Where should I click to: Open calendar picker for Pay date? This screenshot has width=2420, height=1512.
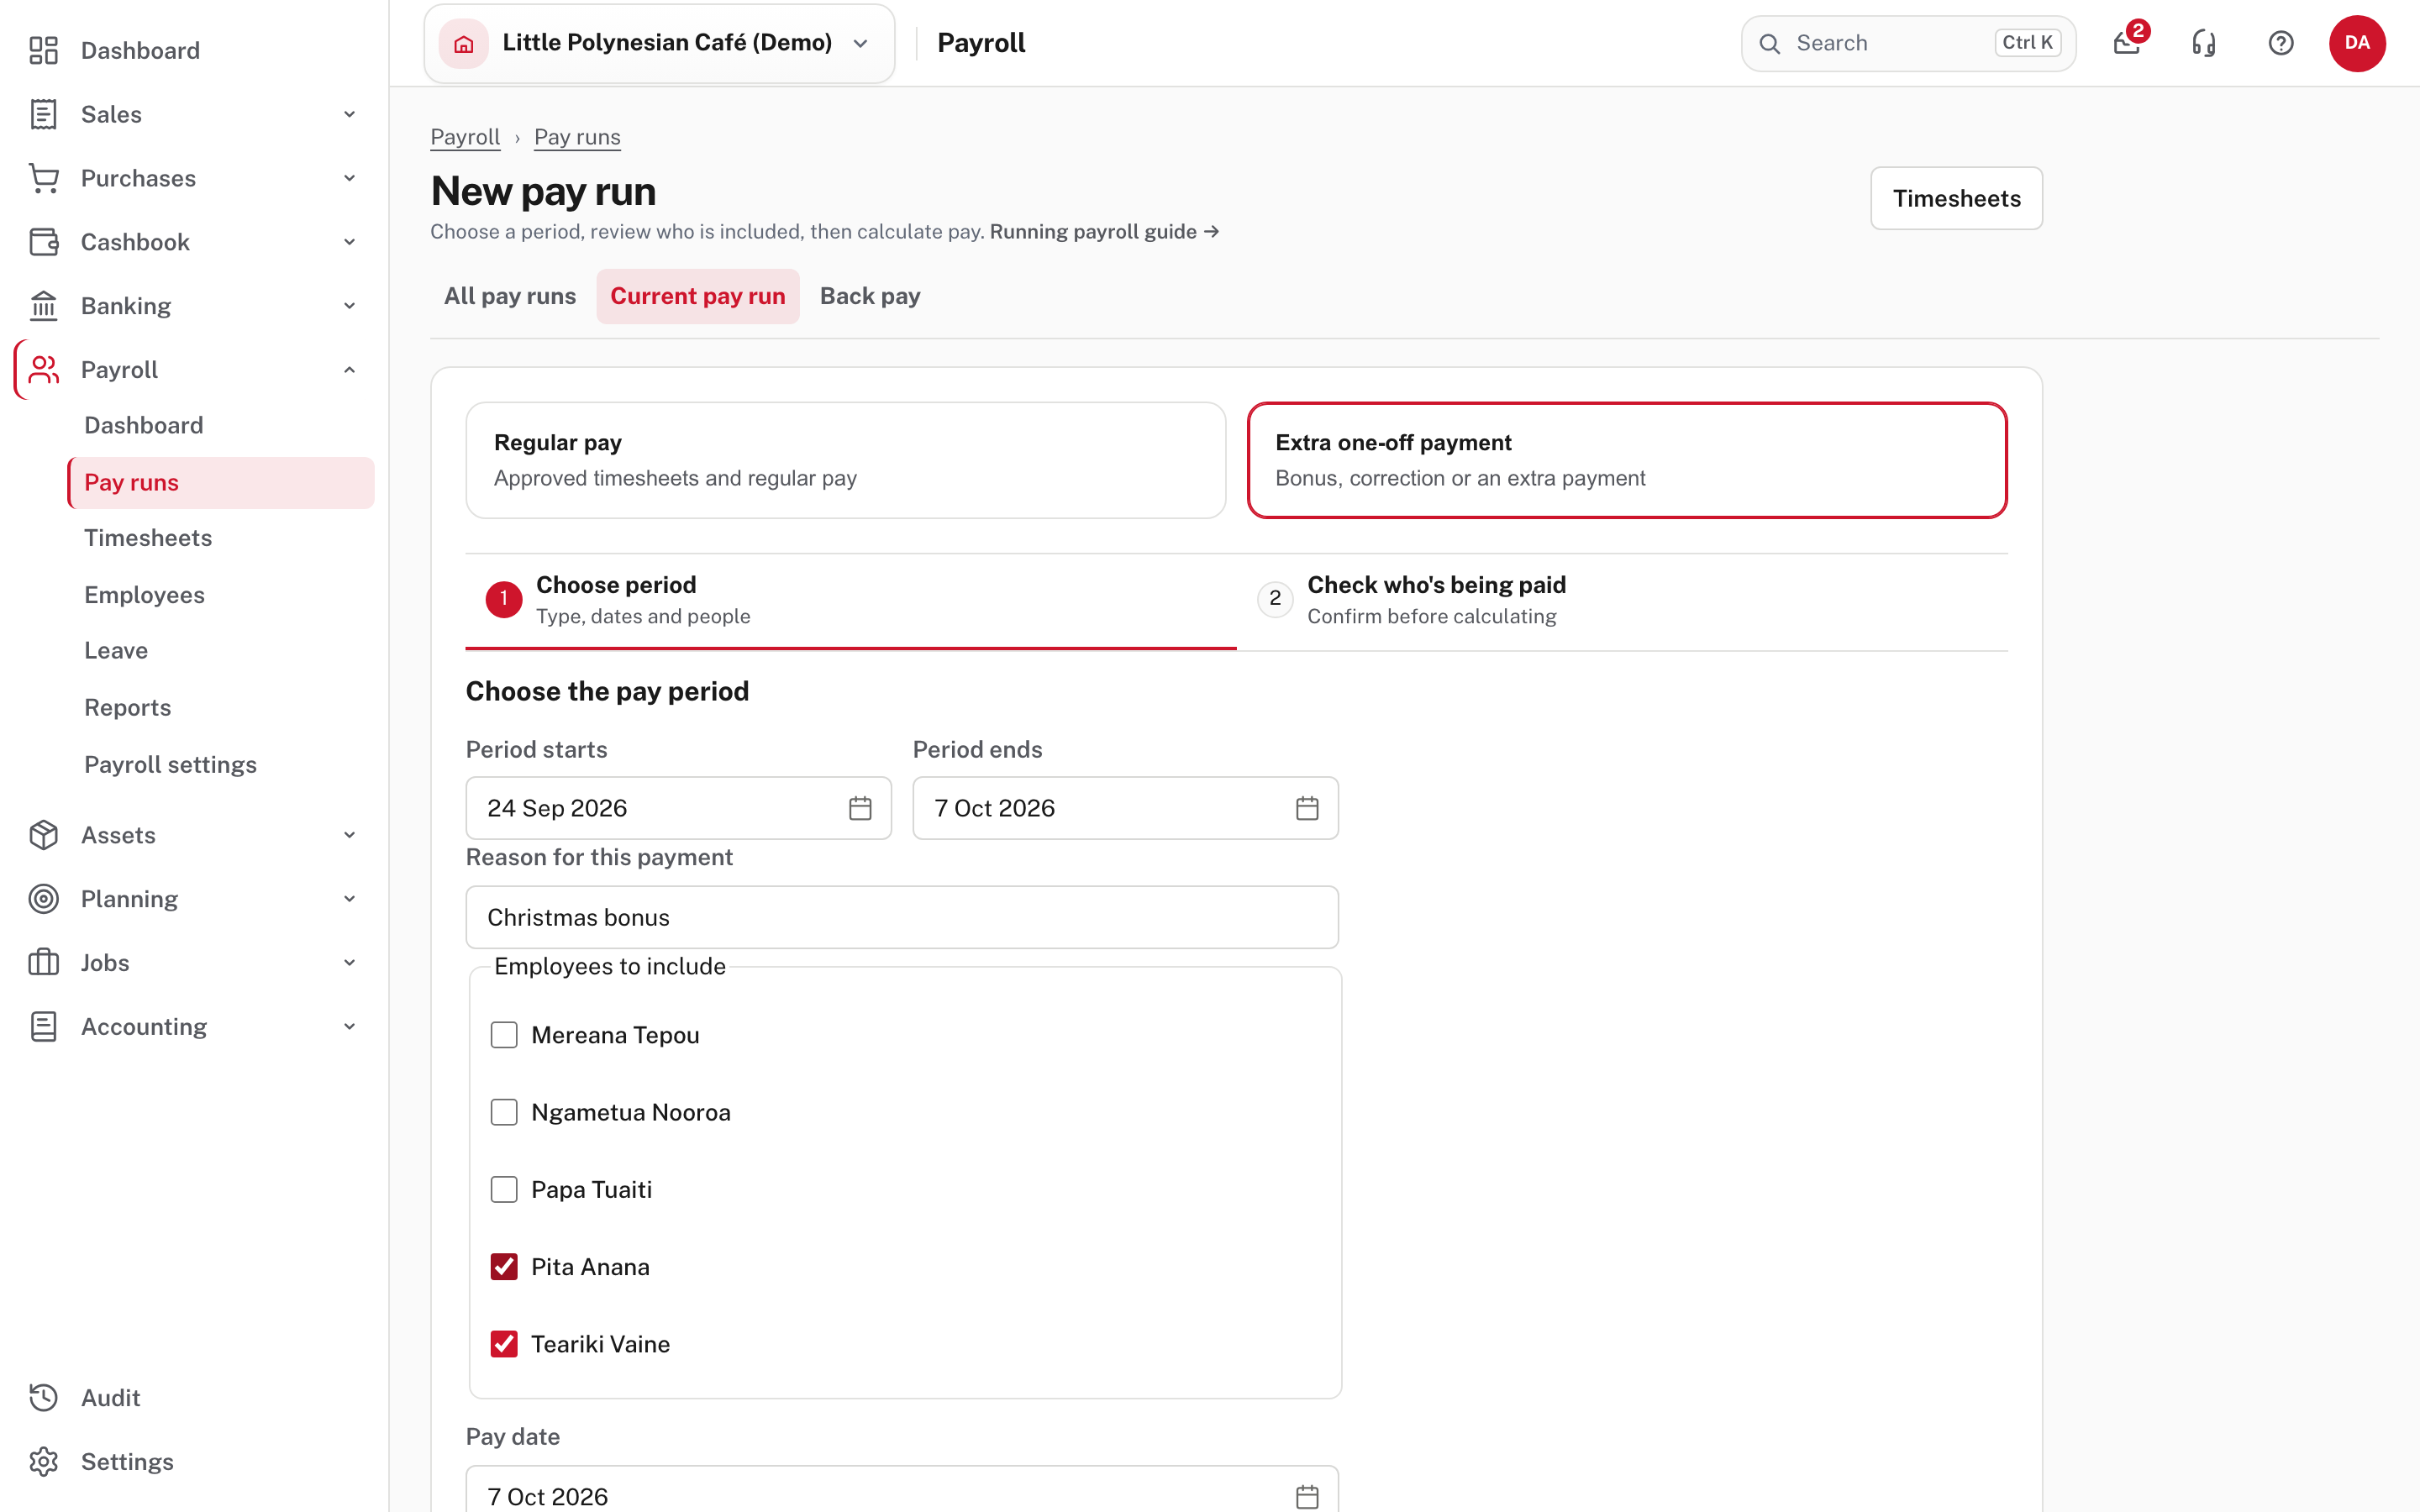click(1307, 1497)
